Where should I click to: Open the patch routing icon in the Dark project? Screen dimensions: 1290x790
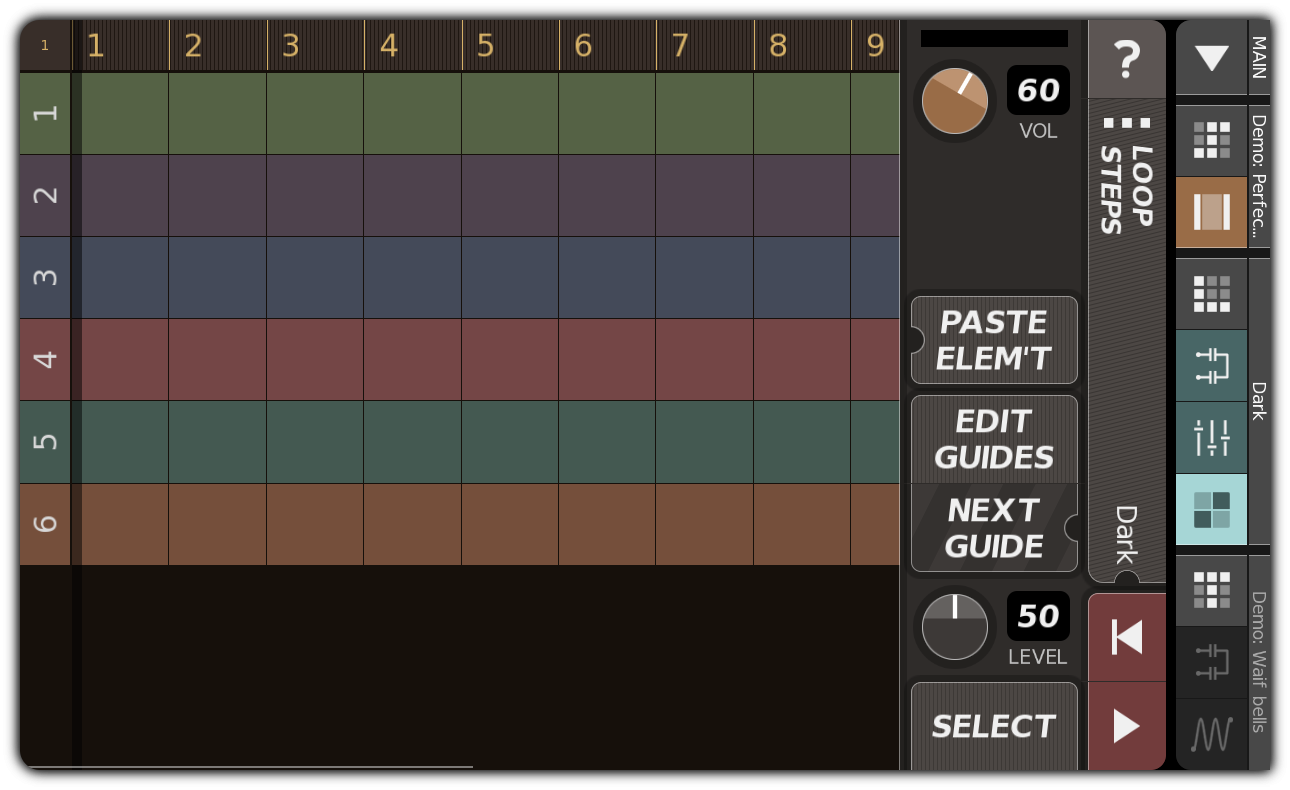(x=1211, y=366)
